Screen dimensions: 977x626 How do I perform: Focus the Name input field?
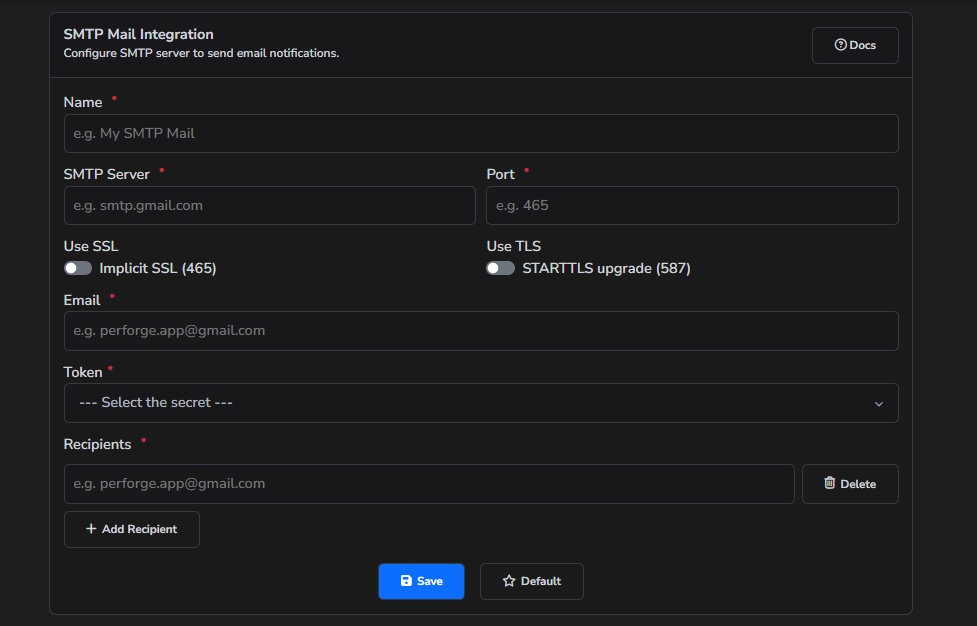point(481,133)
